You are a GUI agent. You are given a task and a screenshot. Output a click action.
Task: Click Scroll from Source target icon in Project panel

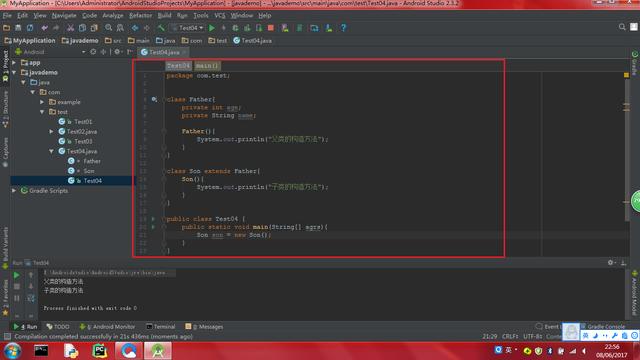tap(93, 52)
